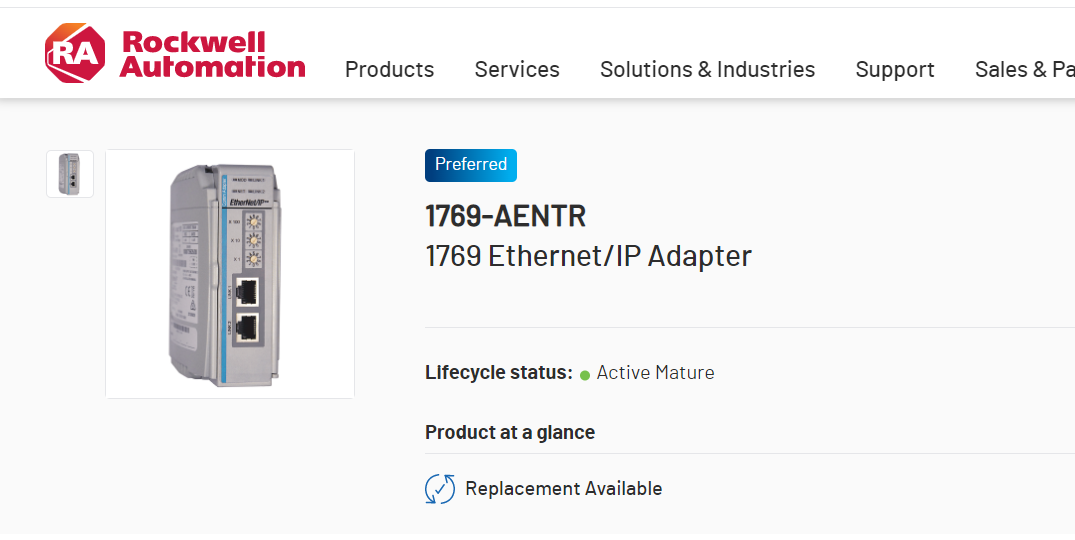Click the blue Preferred badge

pyautogui.click(x=471, y=164)
